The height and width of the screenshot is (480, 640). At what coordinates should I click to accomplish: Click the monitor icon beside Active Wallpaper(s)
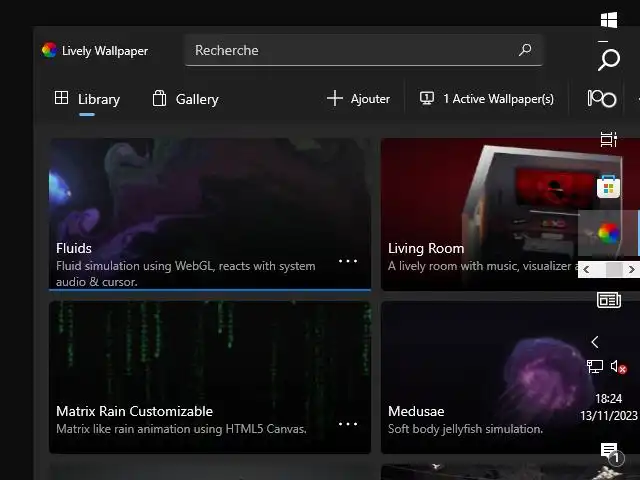point(427,98)
